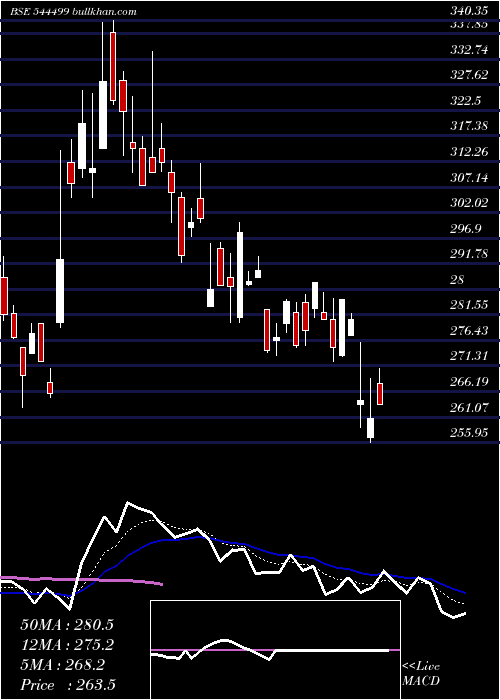Select the 312.26 axis value
The image size is (500, 700).
coord(469,152)
